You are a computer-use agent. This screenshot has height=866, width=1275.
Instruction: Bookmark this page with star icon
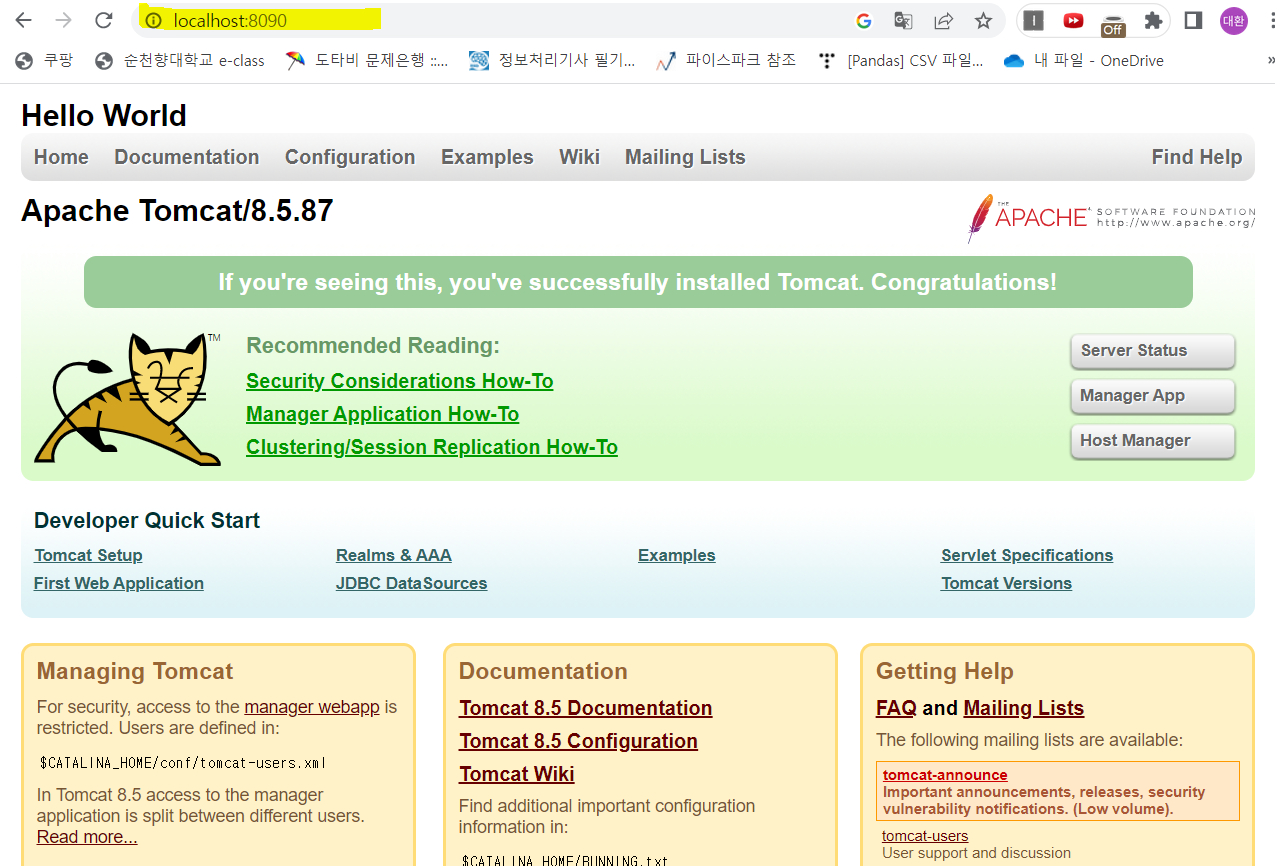(983, 20)
